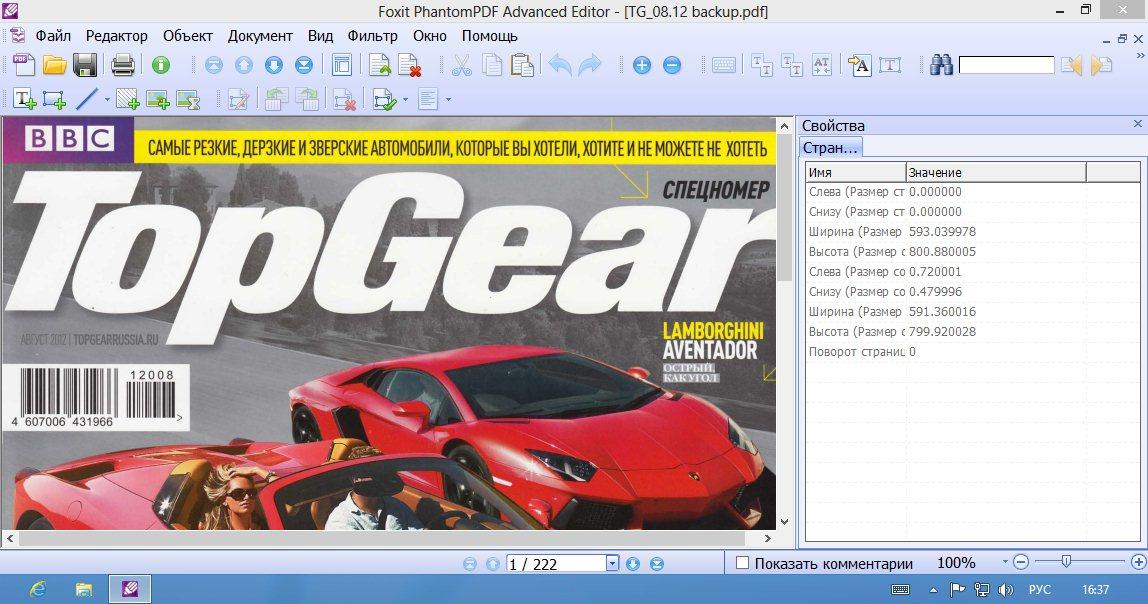Open the Фильтр menu
Viewport: 1148px width, 604px height.
click(x=373, y=36)
